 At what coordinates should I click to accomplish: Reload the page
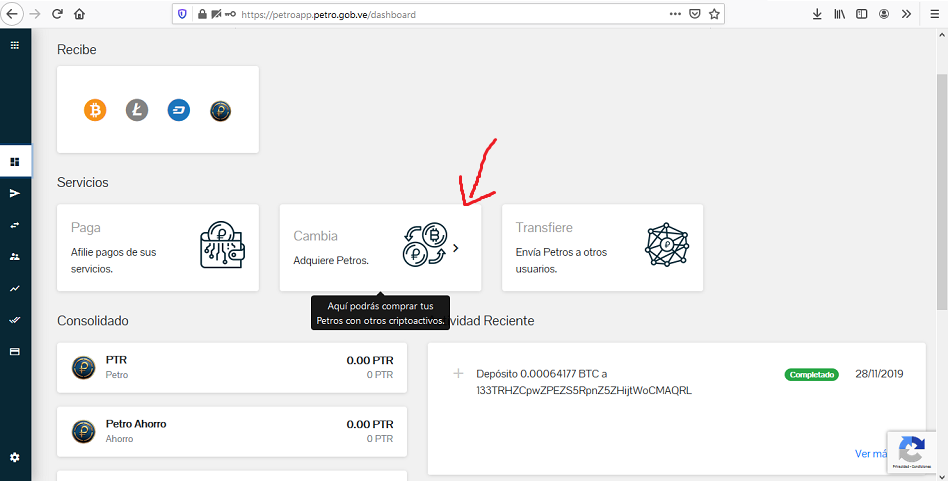[x=58, y=14]
